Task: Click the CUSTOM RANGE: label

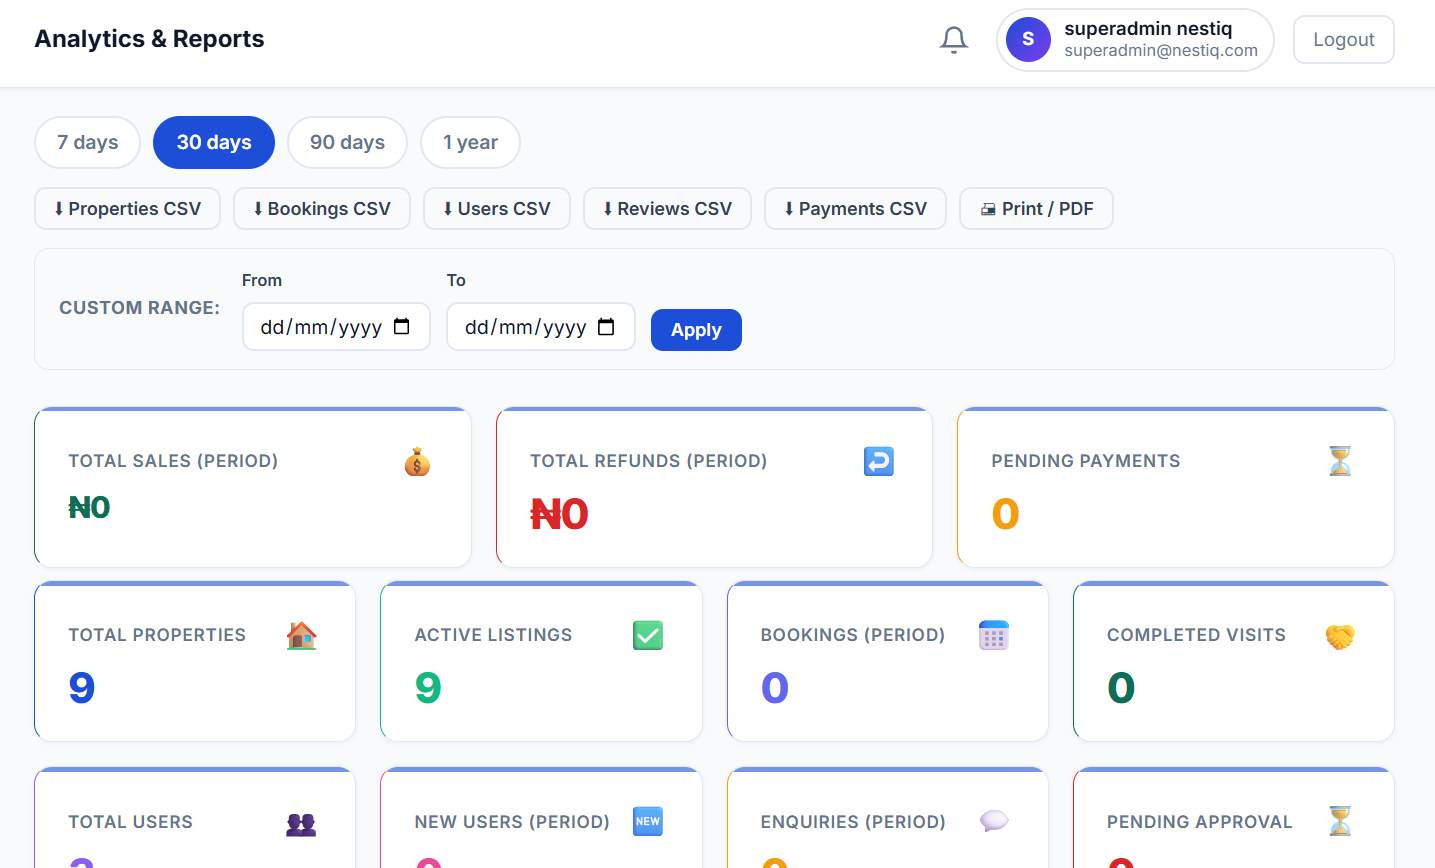Action: click(x=139, y=308)
